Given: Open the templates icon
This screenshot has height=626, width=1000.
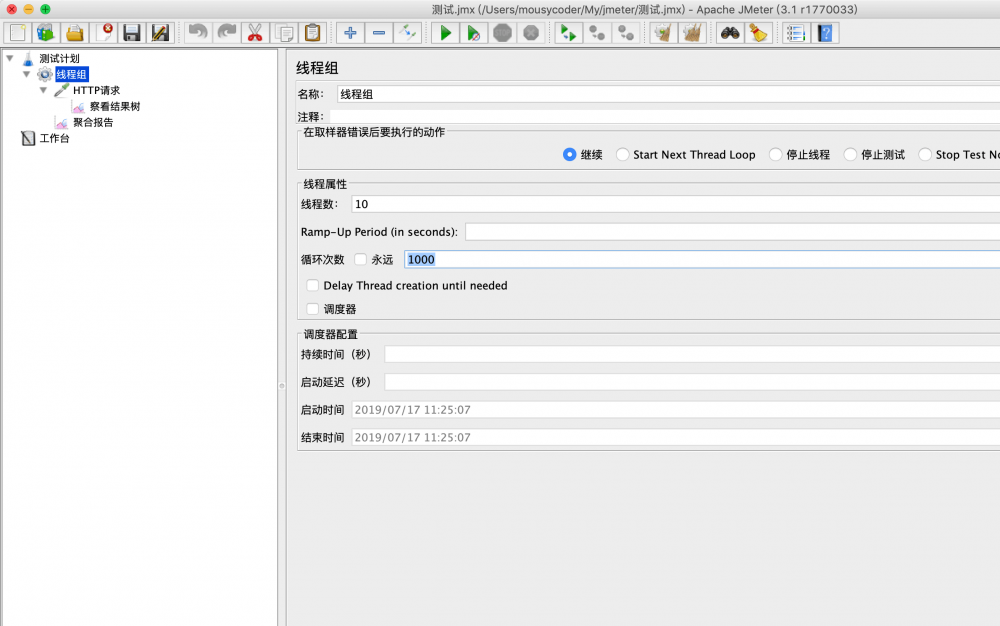Looking at the screenshot, I should point(46,33).
